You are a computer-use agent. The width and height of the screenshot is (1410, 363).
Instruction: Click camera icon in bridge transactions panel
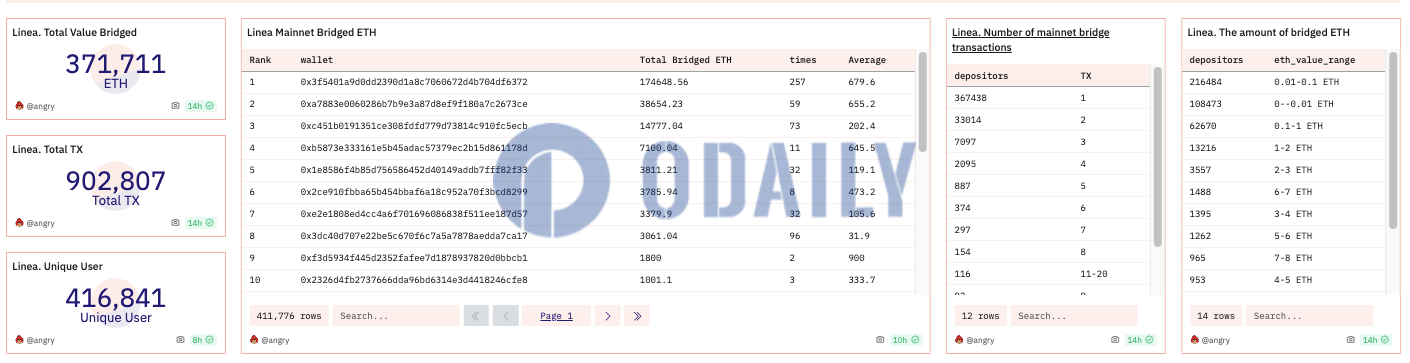tap(1114, 340)
